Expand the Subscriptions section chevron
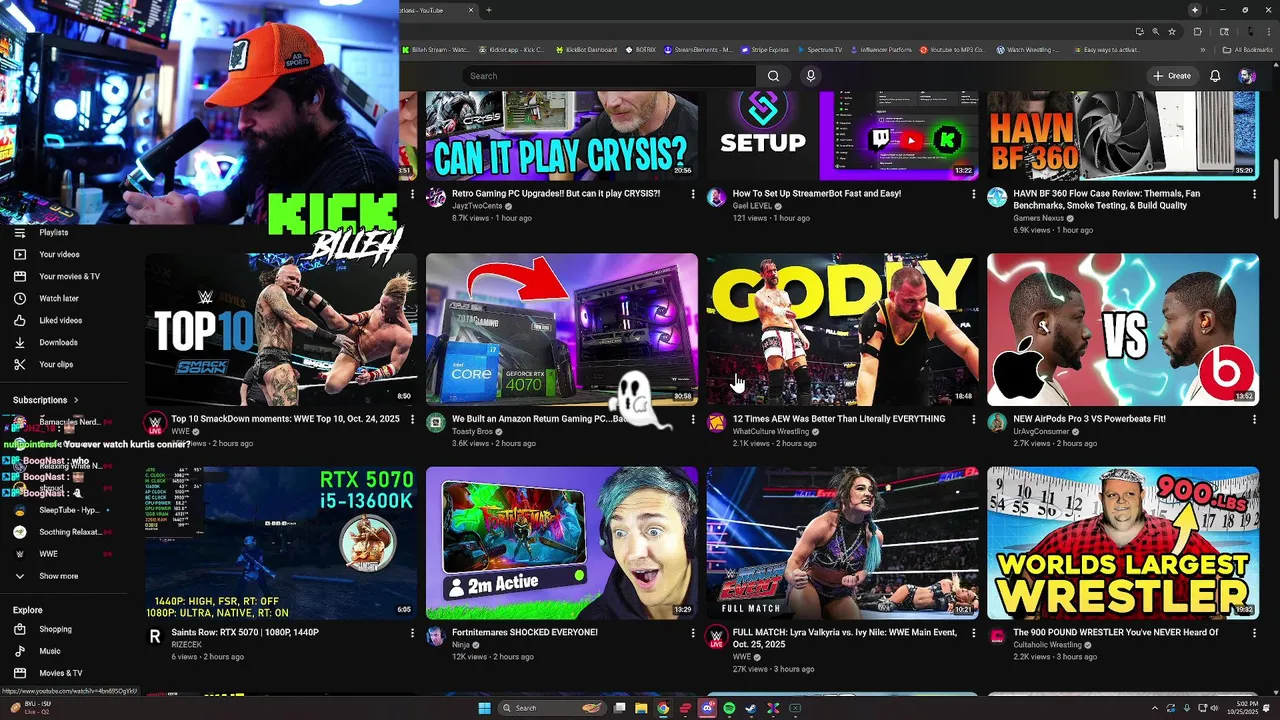This screenshot has width=1280, height=720. [x=75, y=400]
